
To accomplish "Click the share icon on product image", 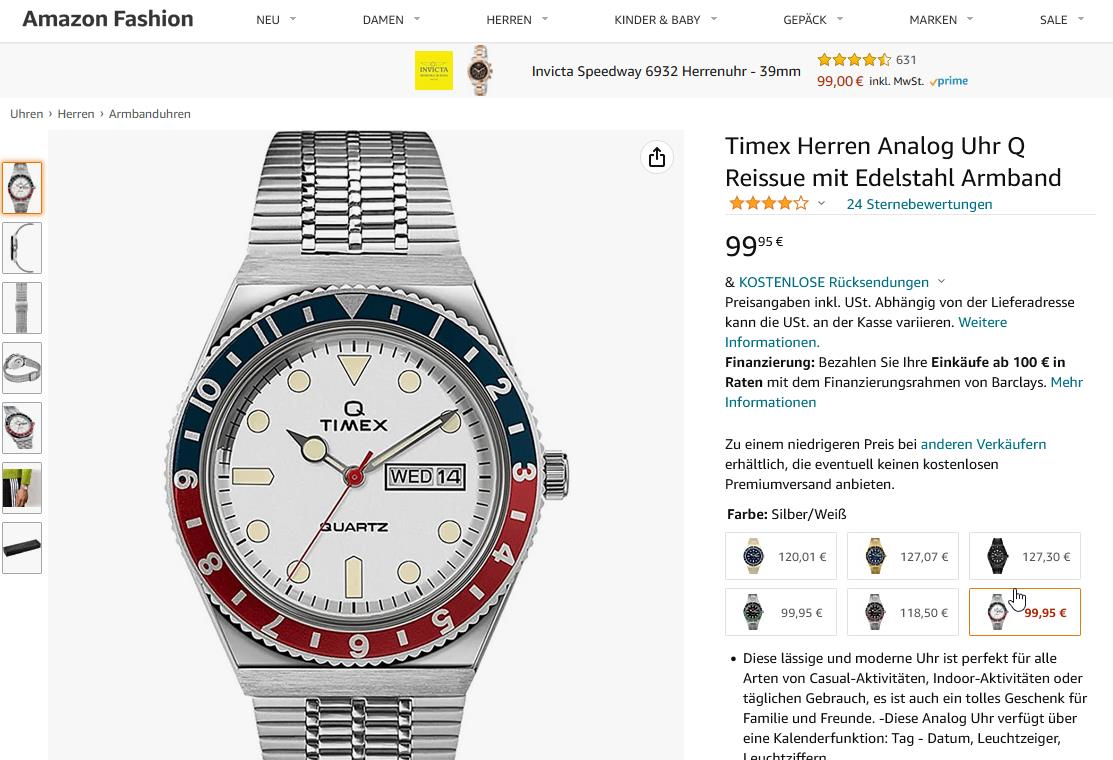I will [656, 158].
